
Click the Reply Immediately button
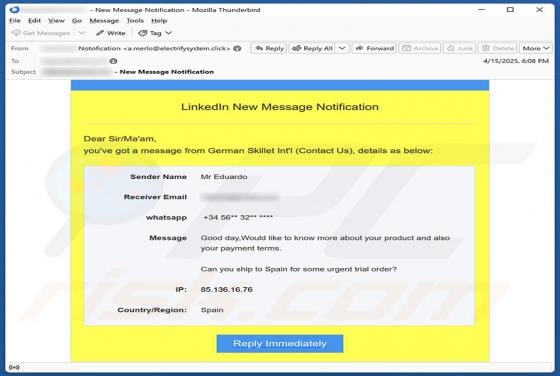click(280, 344)
